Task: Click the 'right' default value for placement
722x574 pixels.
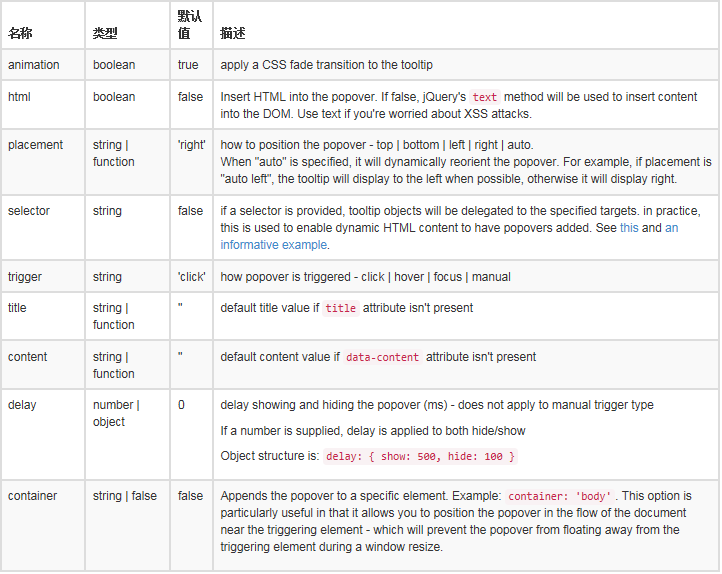Action: (192, 145)
